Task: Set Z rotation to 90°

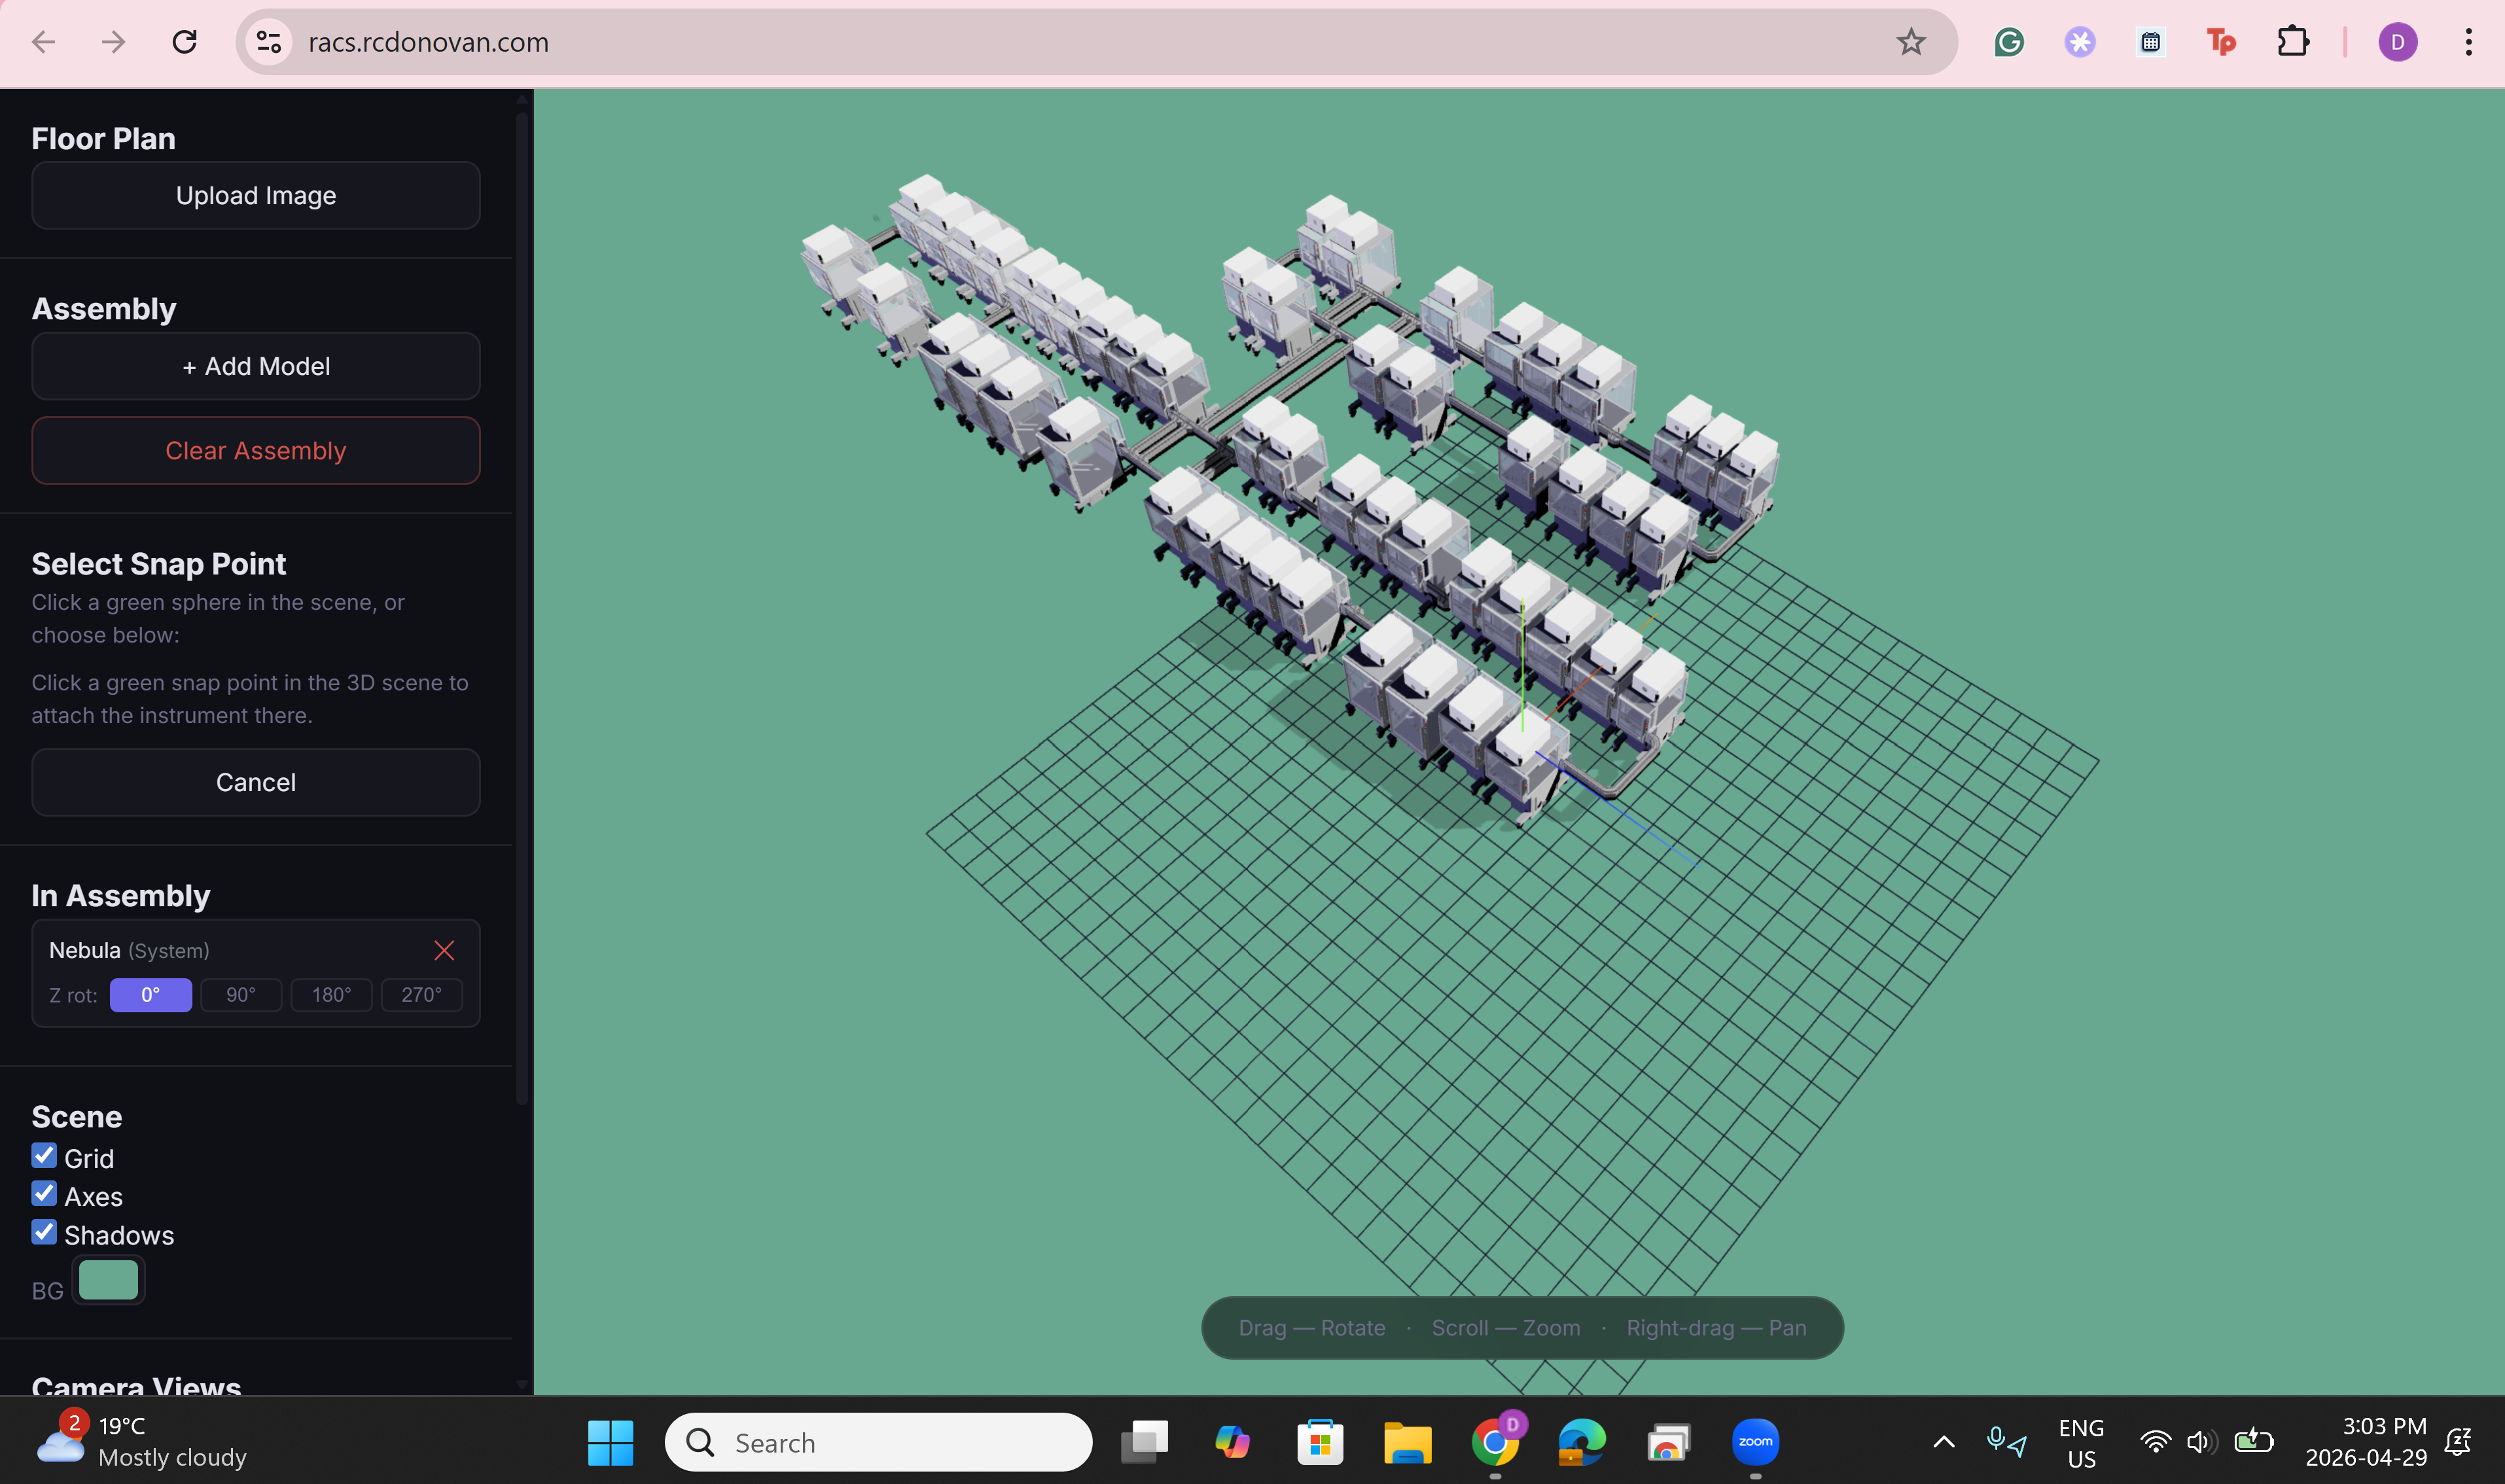Action: pos(241,995)
